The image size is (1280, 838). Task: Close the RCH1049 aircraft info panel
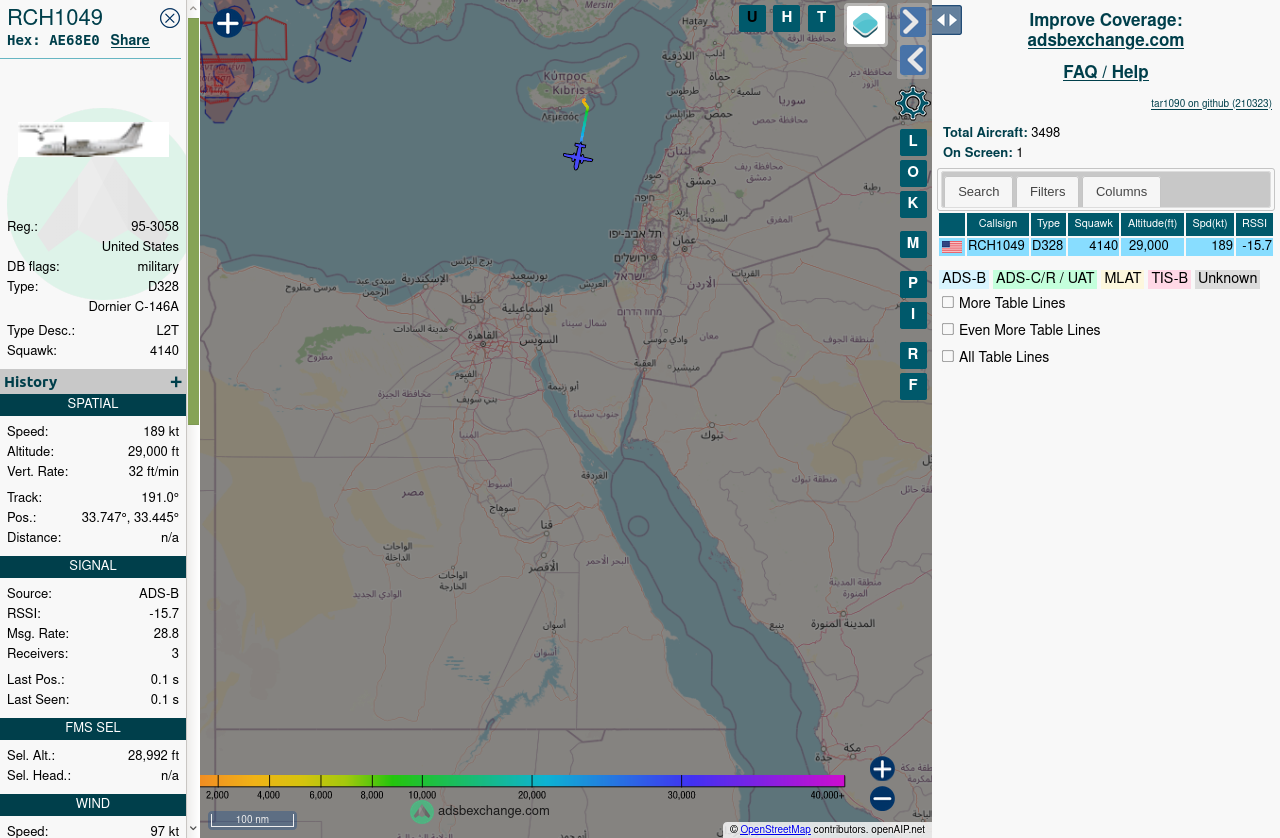click(x=170, y=18)
